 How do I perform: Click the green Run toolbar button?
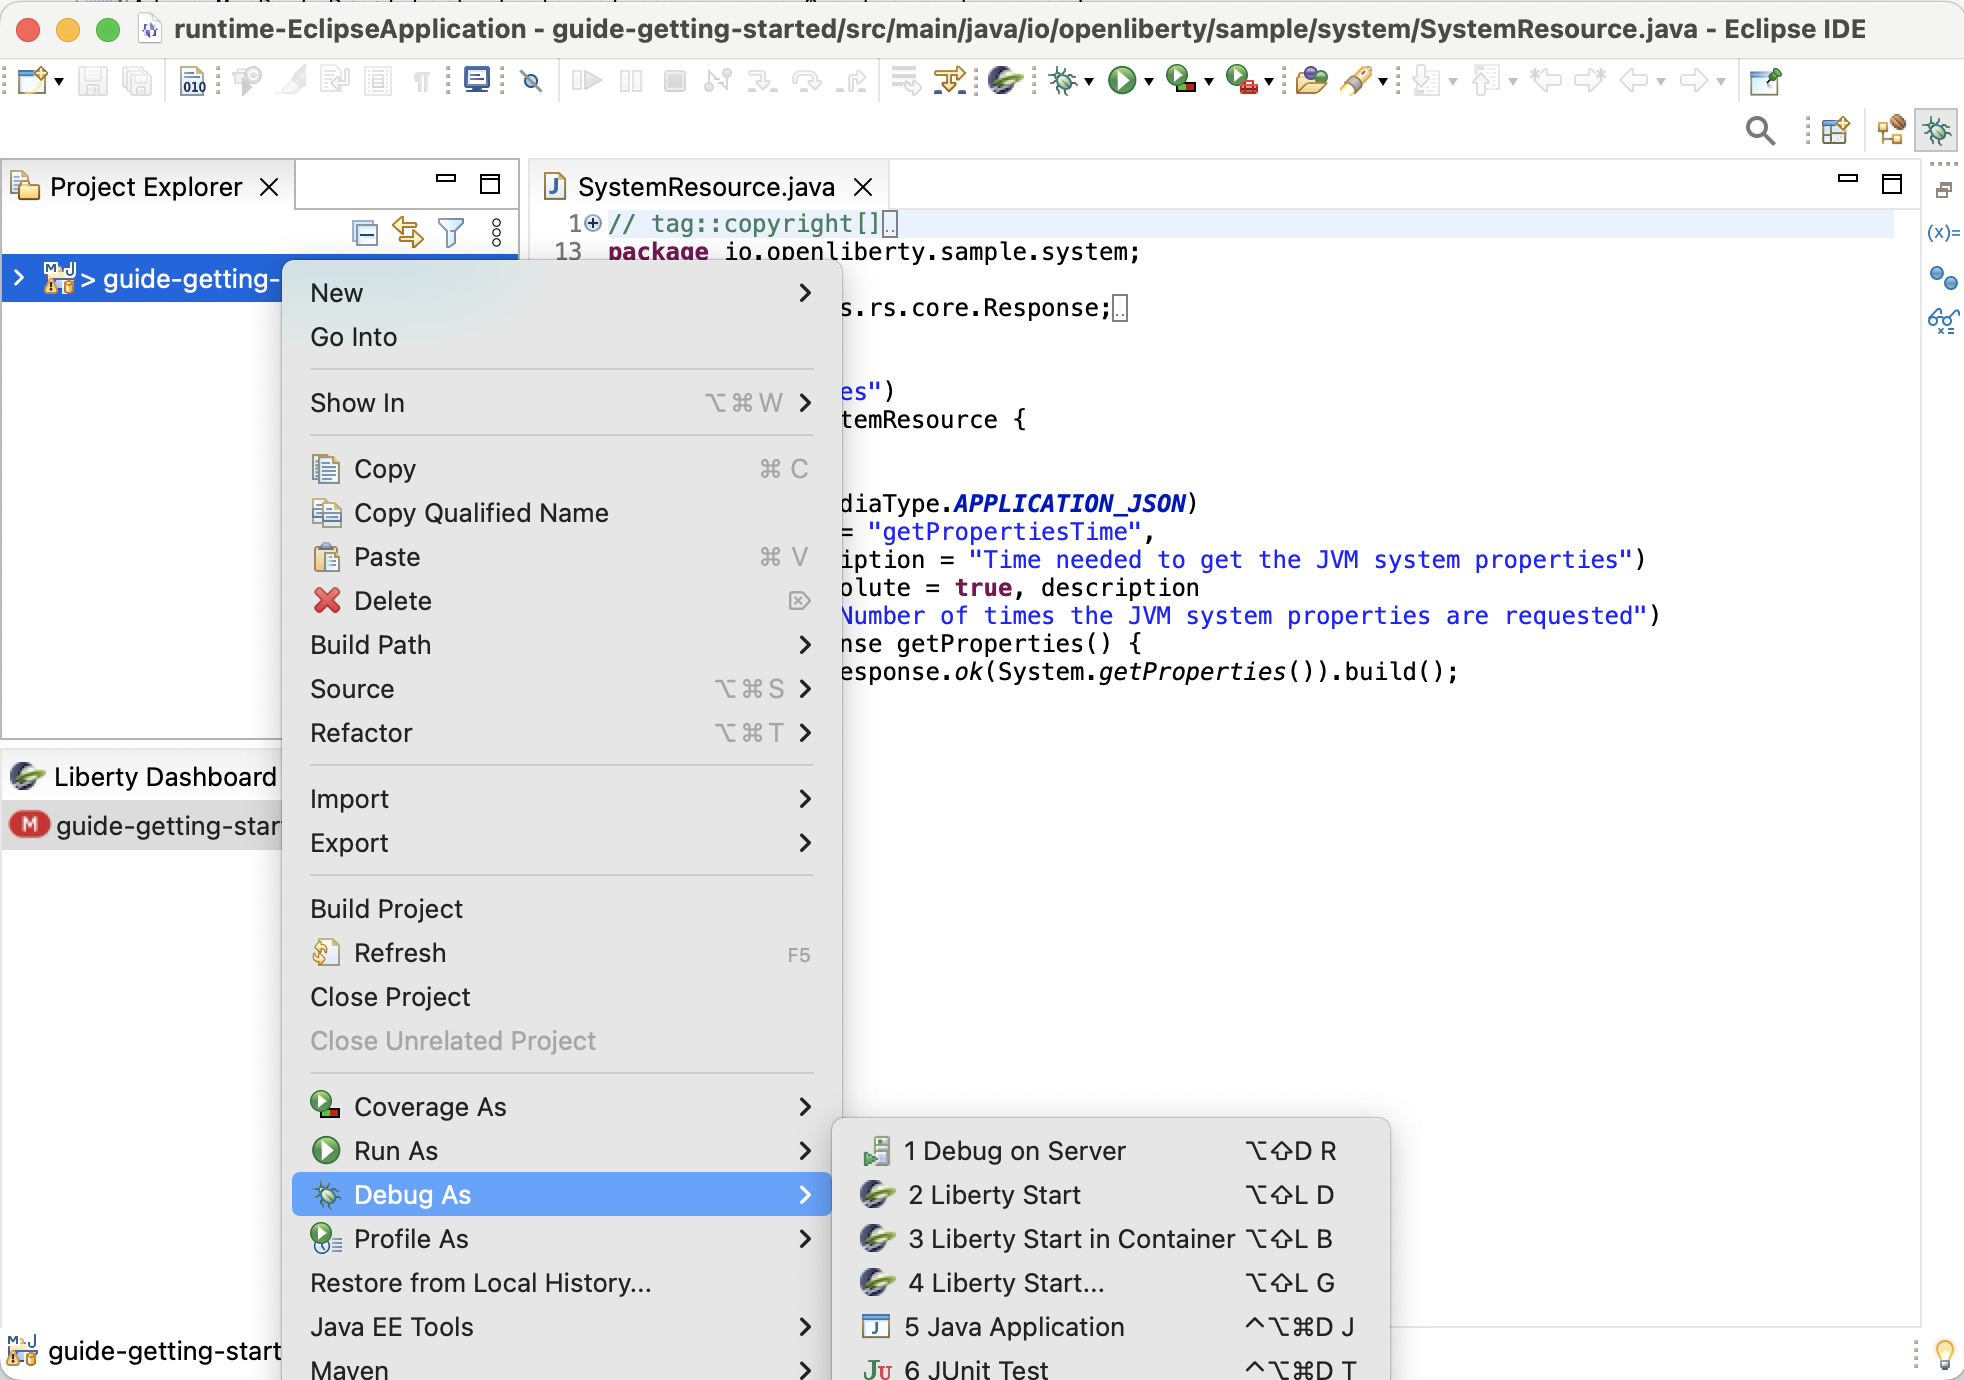pyautogui.click(x=1122, y=81)
